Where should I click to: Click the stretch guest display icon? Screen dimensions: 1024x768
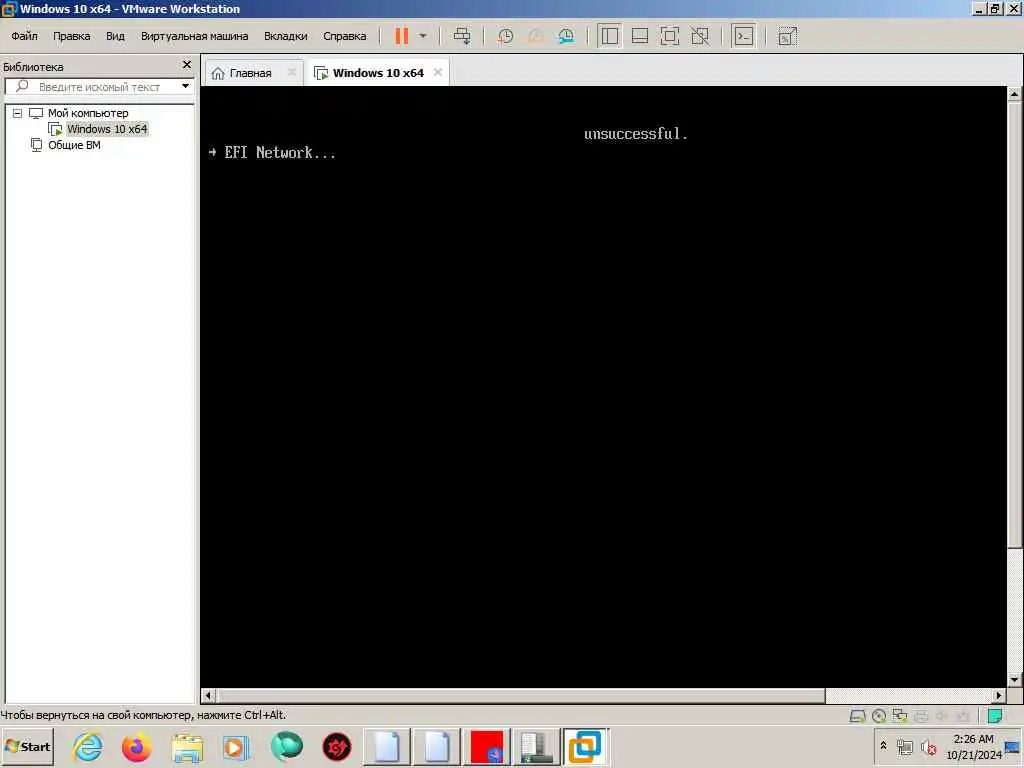788,37
